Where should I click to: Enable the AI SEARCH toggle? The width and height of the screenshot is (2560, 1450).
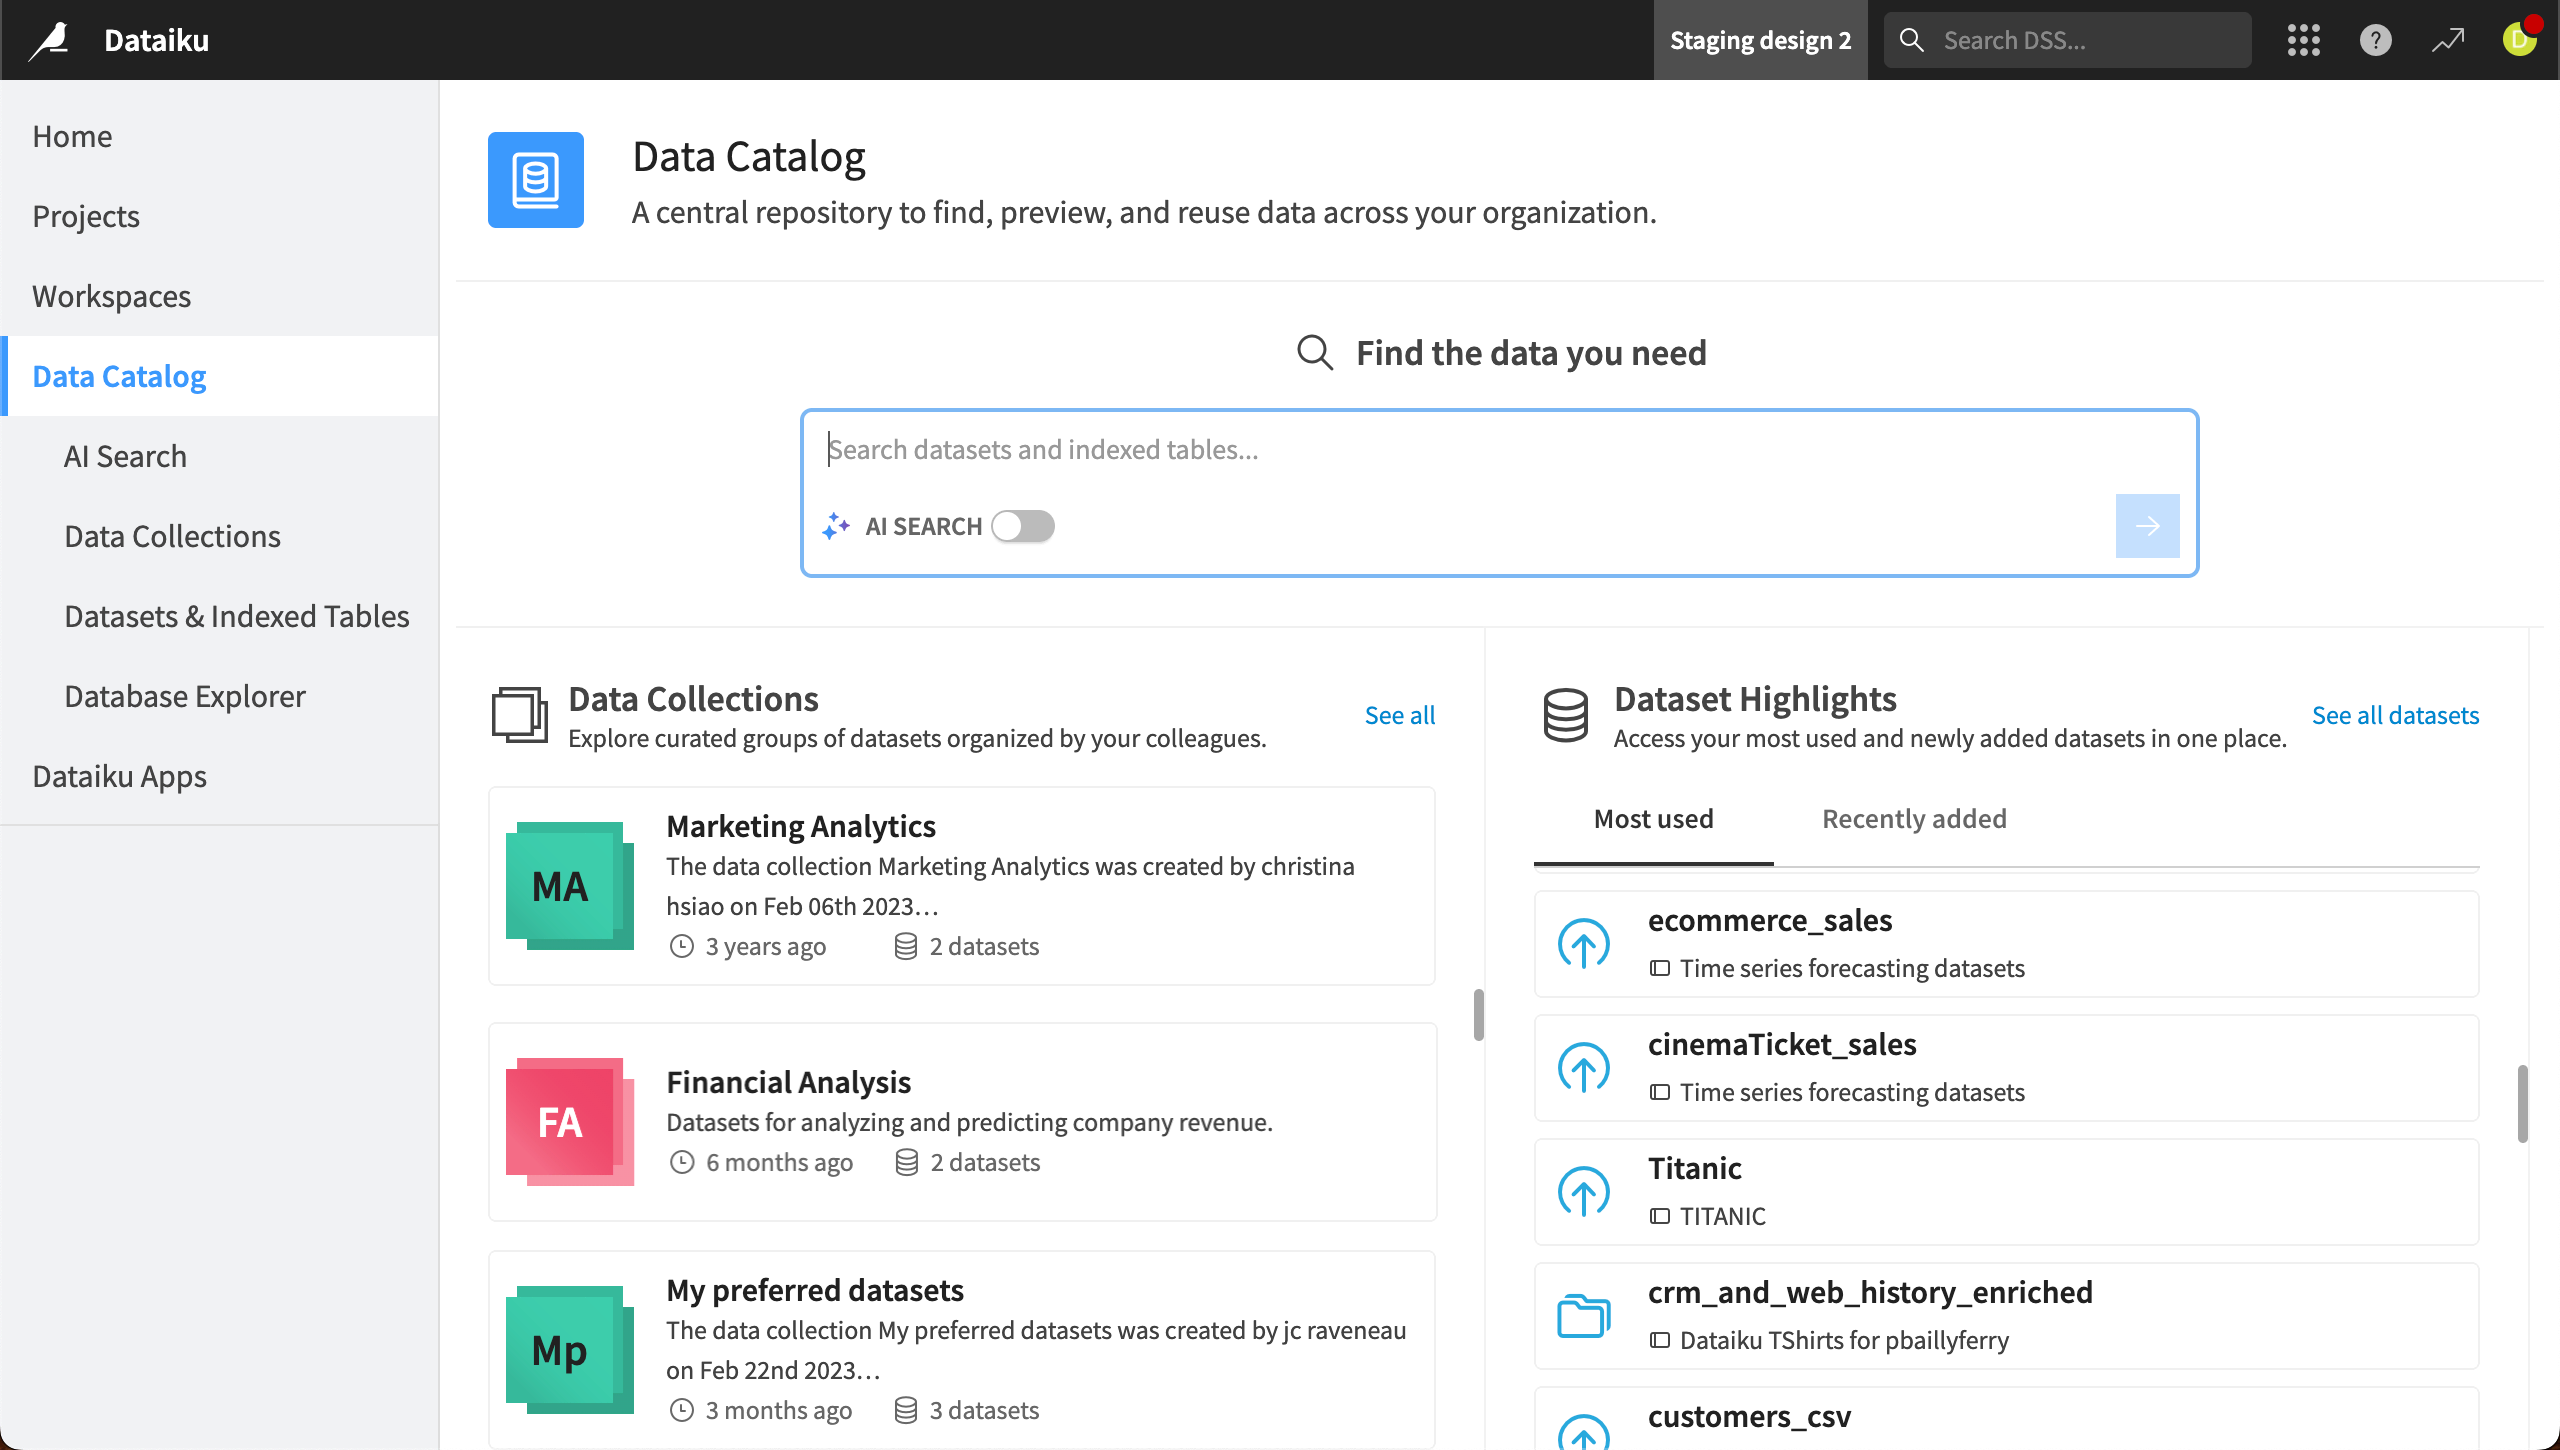coord(1023,526)
